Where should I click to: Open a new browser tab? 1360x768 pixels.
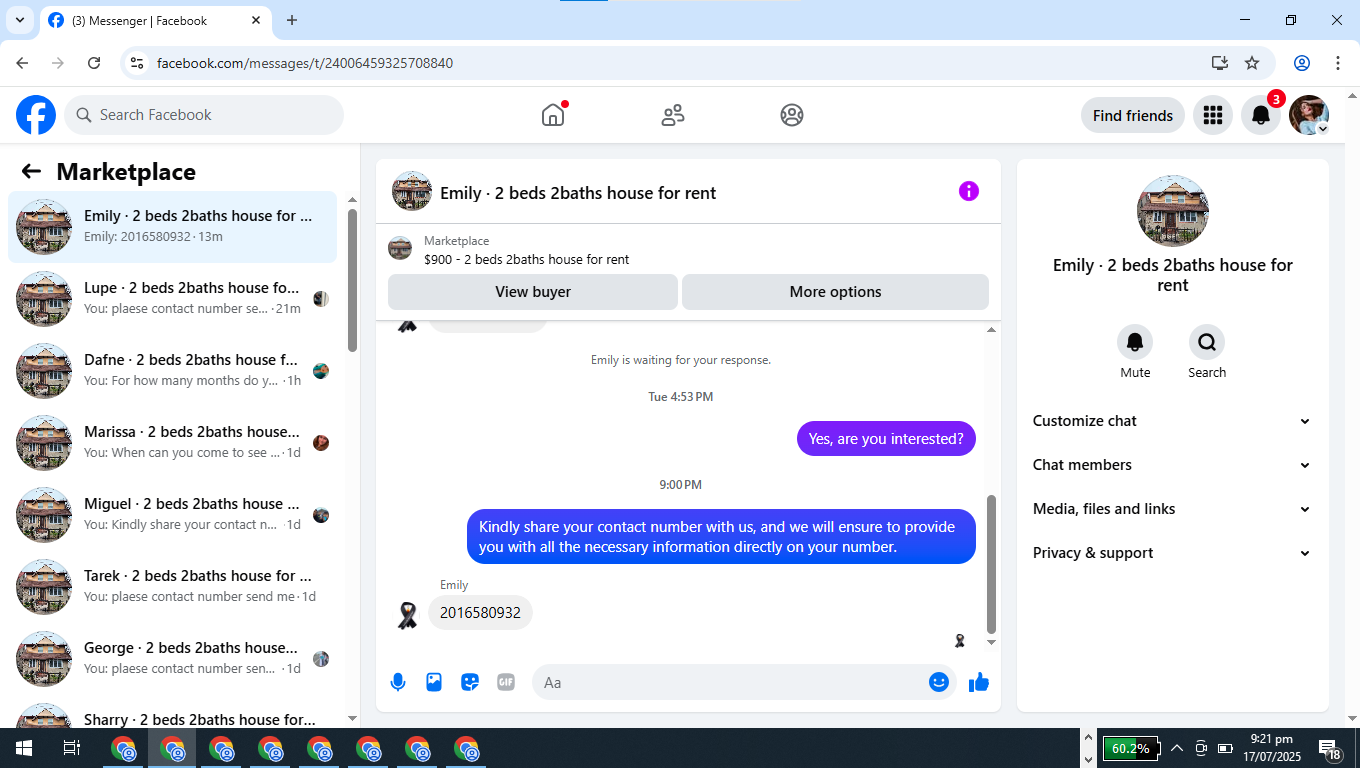point(292,20)
